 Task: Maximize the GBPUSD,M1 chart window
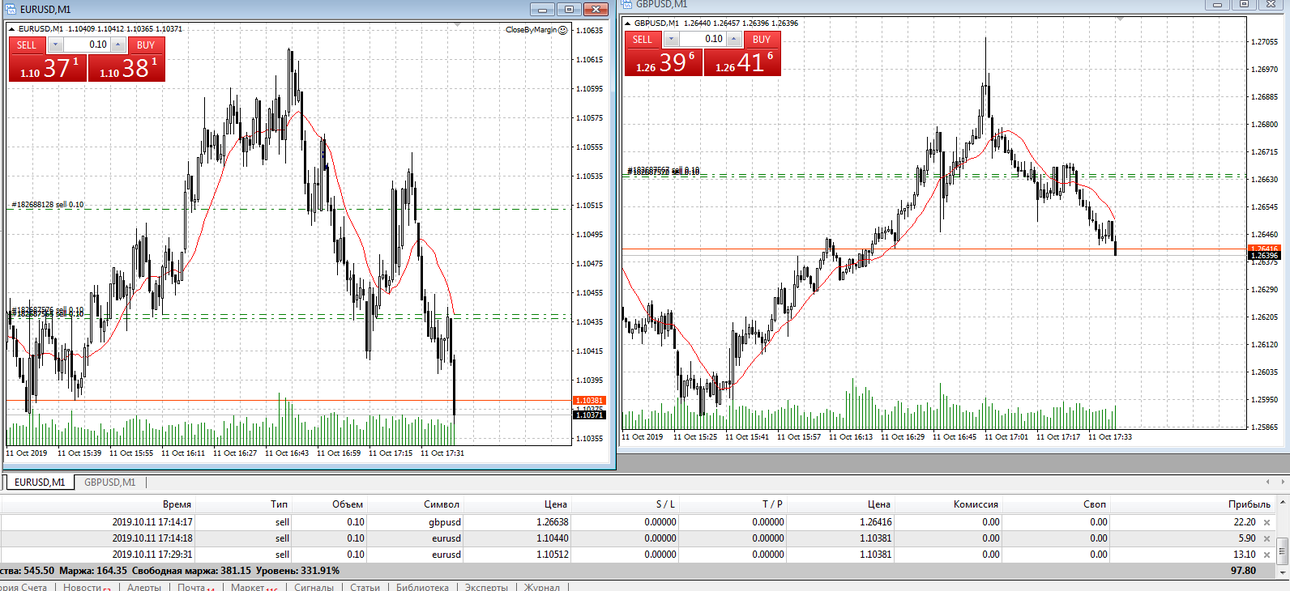[1246, 4]
